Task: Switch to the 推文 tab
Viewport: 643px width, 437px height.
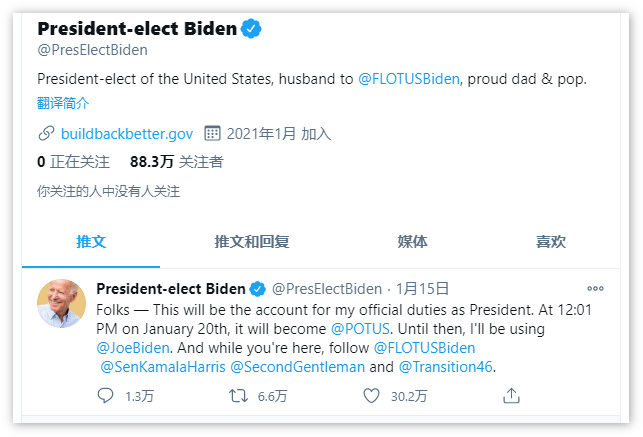Action: pyautogui.click(x=91, y=241)
